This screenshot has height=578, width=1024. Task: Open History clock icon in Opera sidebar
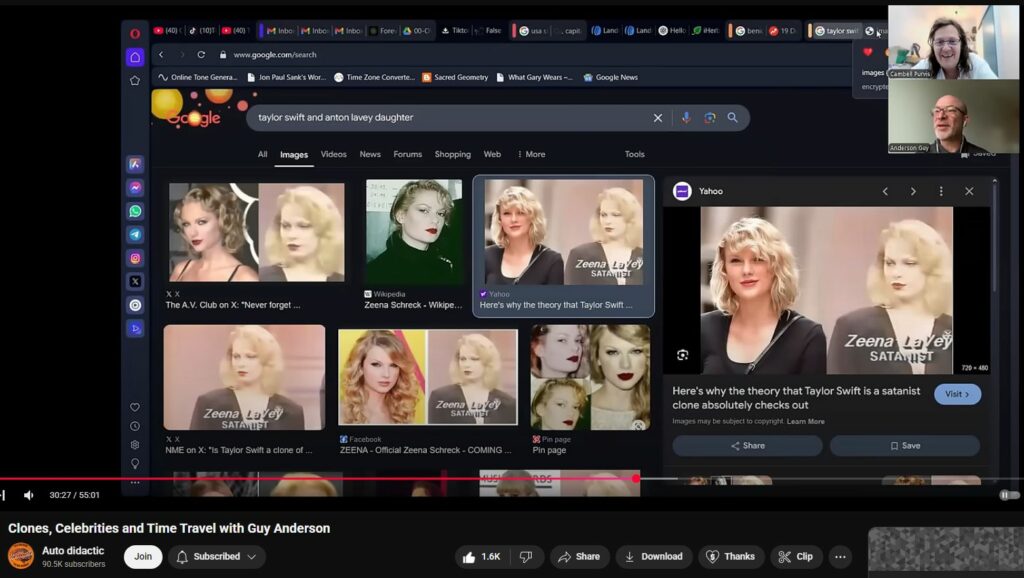(135, 426)
